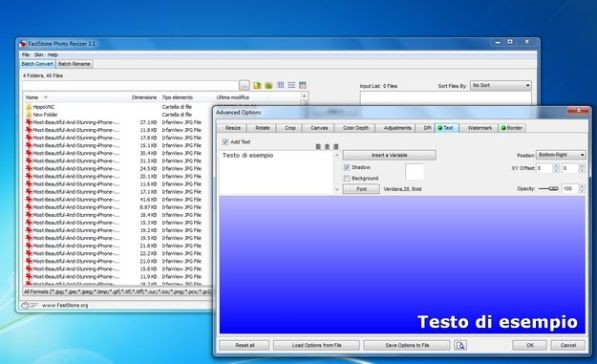Screen dimensions: 597x364
Task: Click the browse folder "..." button
Action: (244, 85)
